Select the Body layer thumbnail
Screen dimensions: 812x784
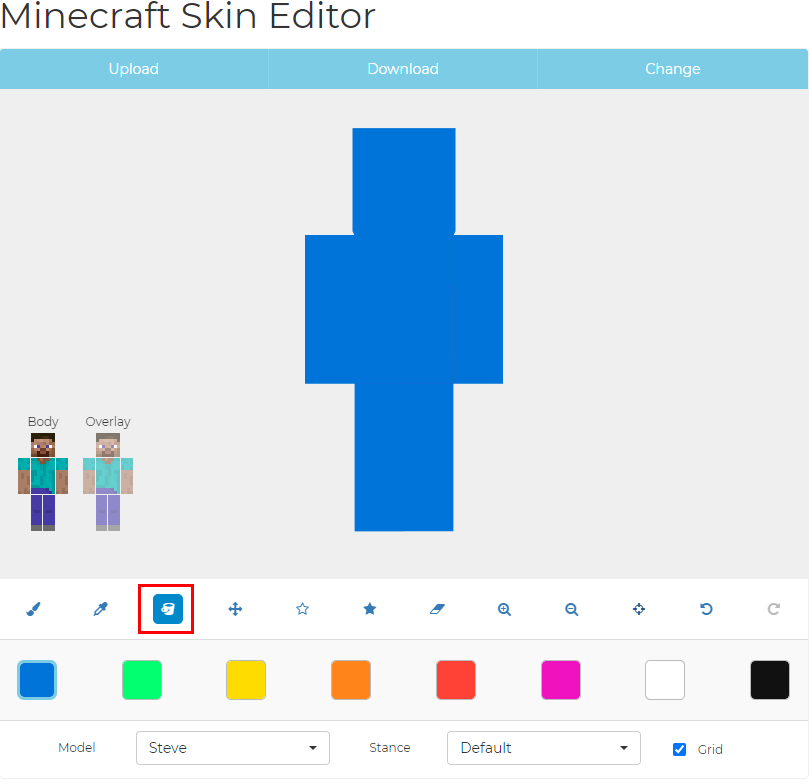(x=43, y=482)
